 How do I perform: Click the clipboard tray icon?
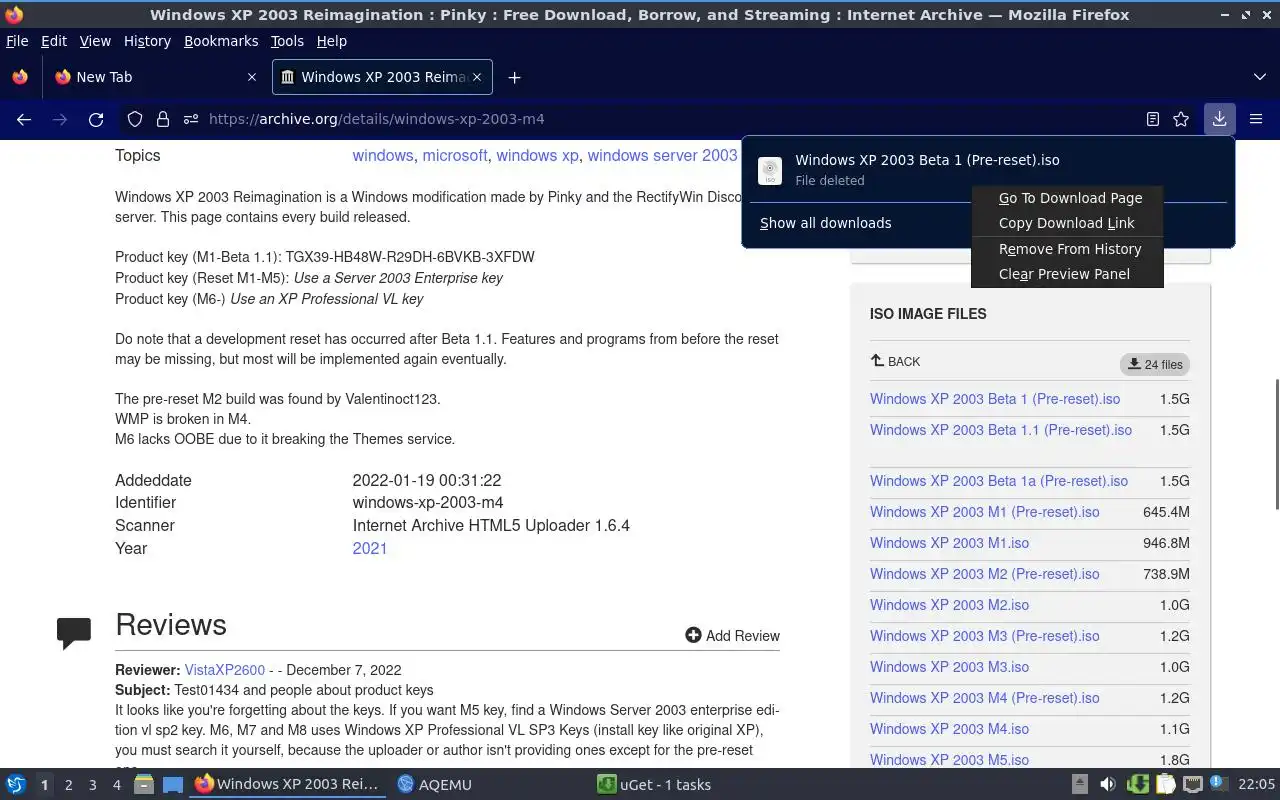(1165, 784)
